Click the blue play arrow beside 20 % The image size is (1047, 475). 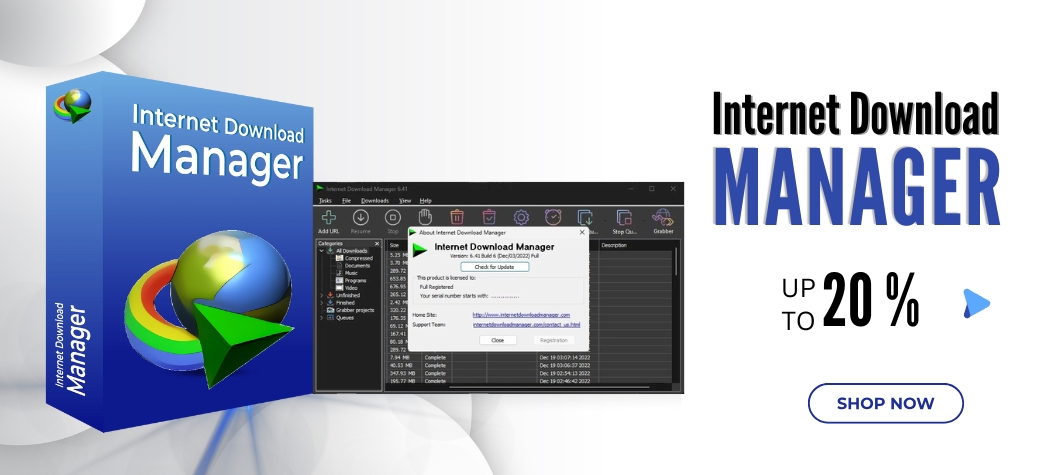pos(976,303)
